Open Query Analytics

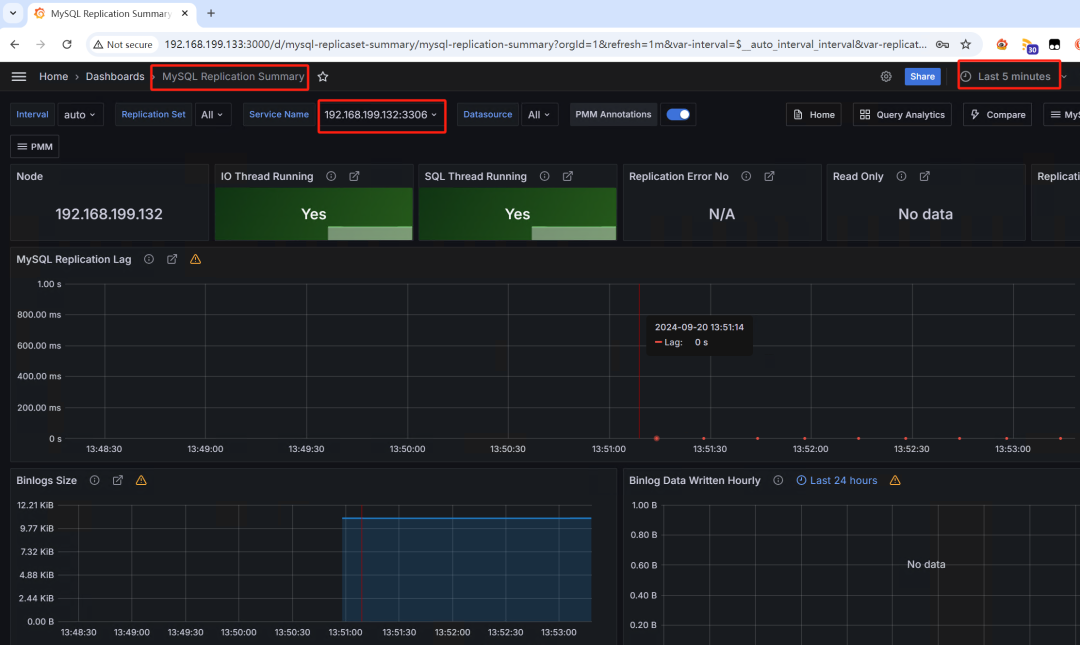tap(902, 114)
